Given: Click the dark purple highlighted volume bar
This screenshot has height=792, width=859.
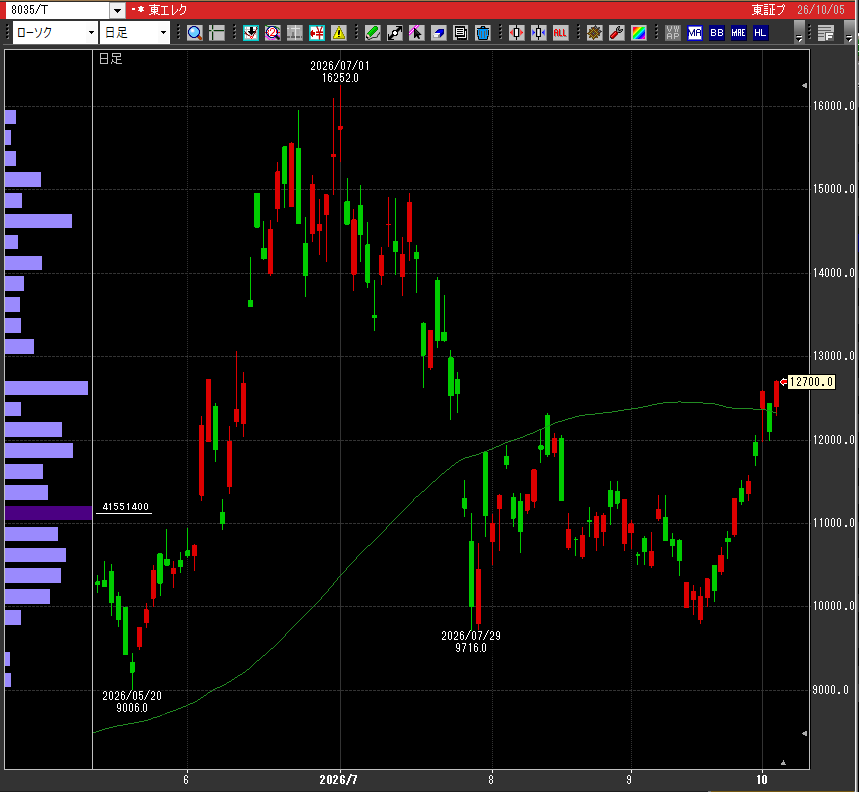Looking at the screenshot, I should pyautogui.click(x=48, y=513).
